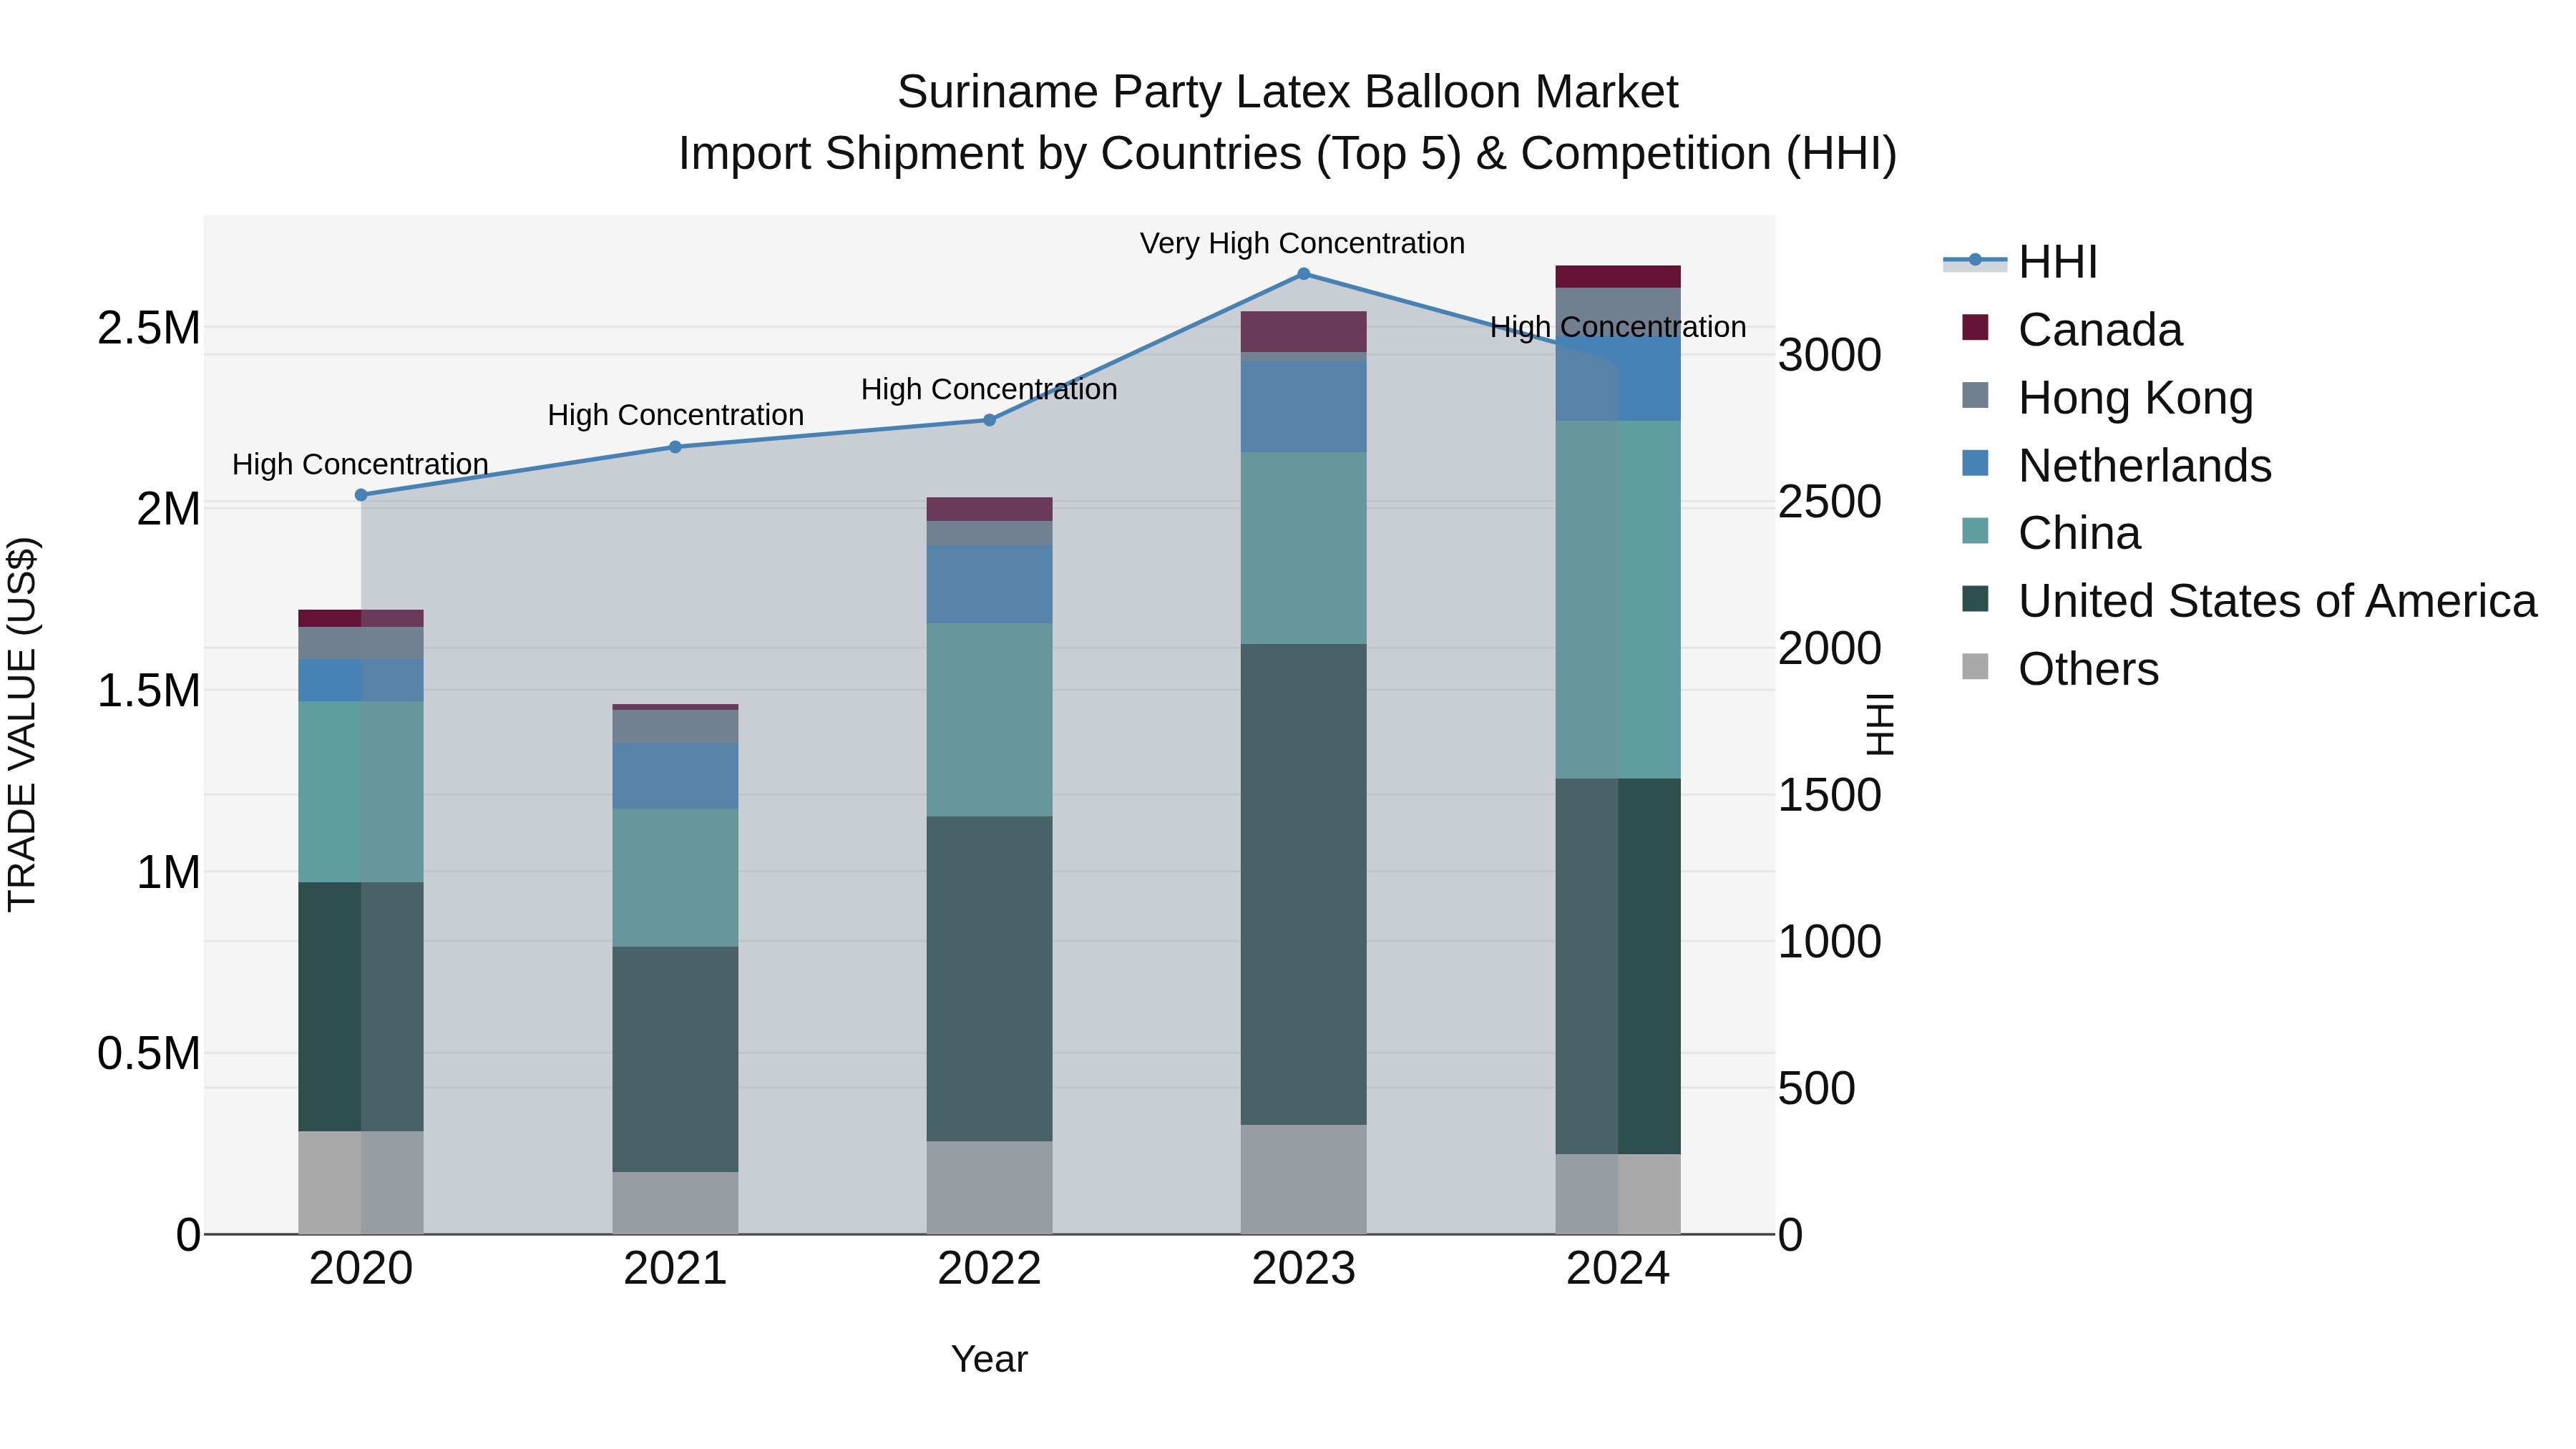Click the China teal legend swatch
Image resolution: width=2576 pixels, height=1449 pixels.
pos(1975,531)
